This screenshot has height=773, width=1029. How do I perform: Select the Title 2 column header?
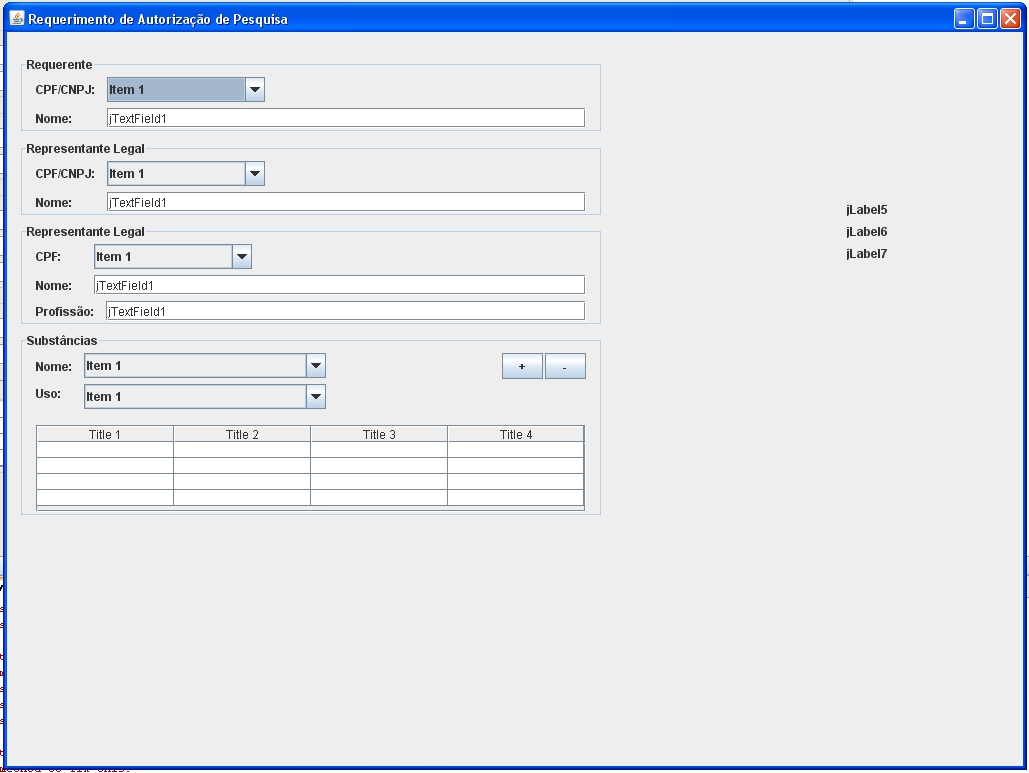click(x=242, y=434)
